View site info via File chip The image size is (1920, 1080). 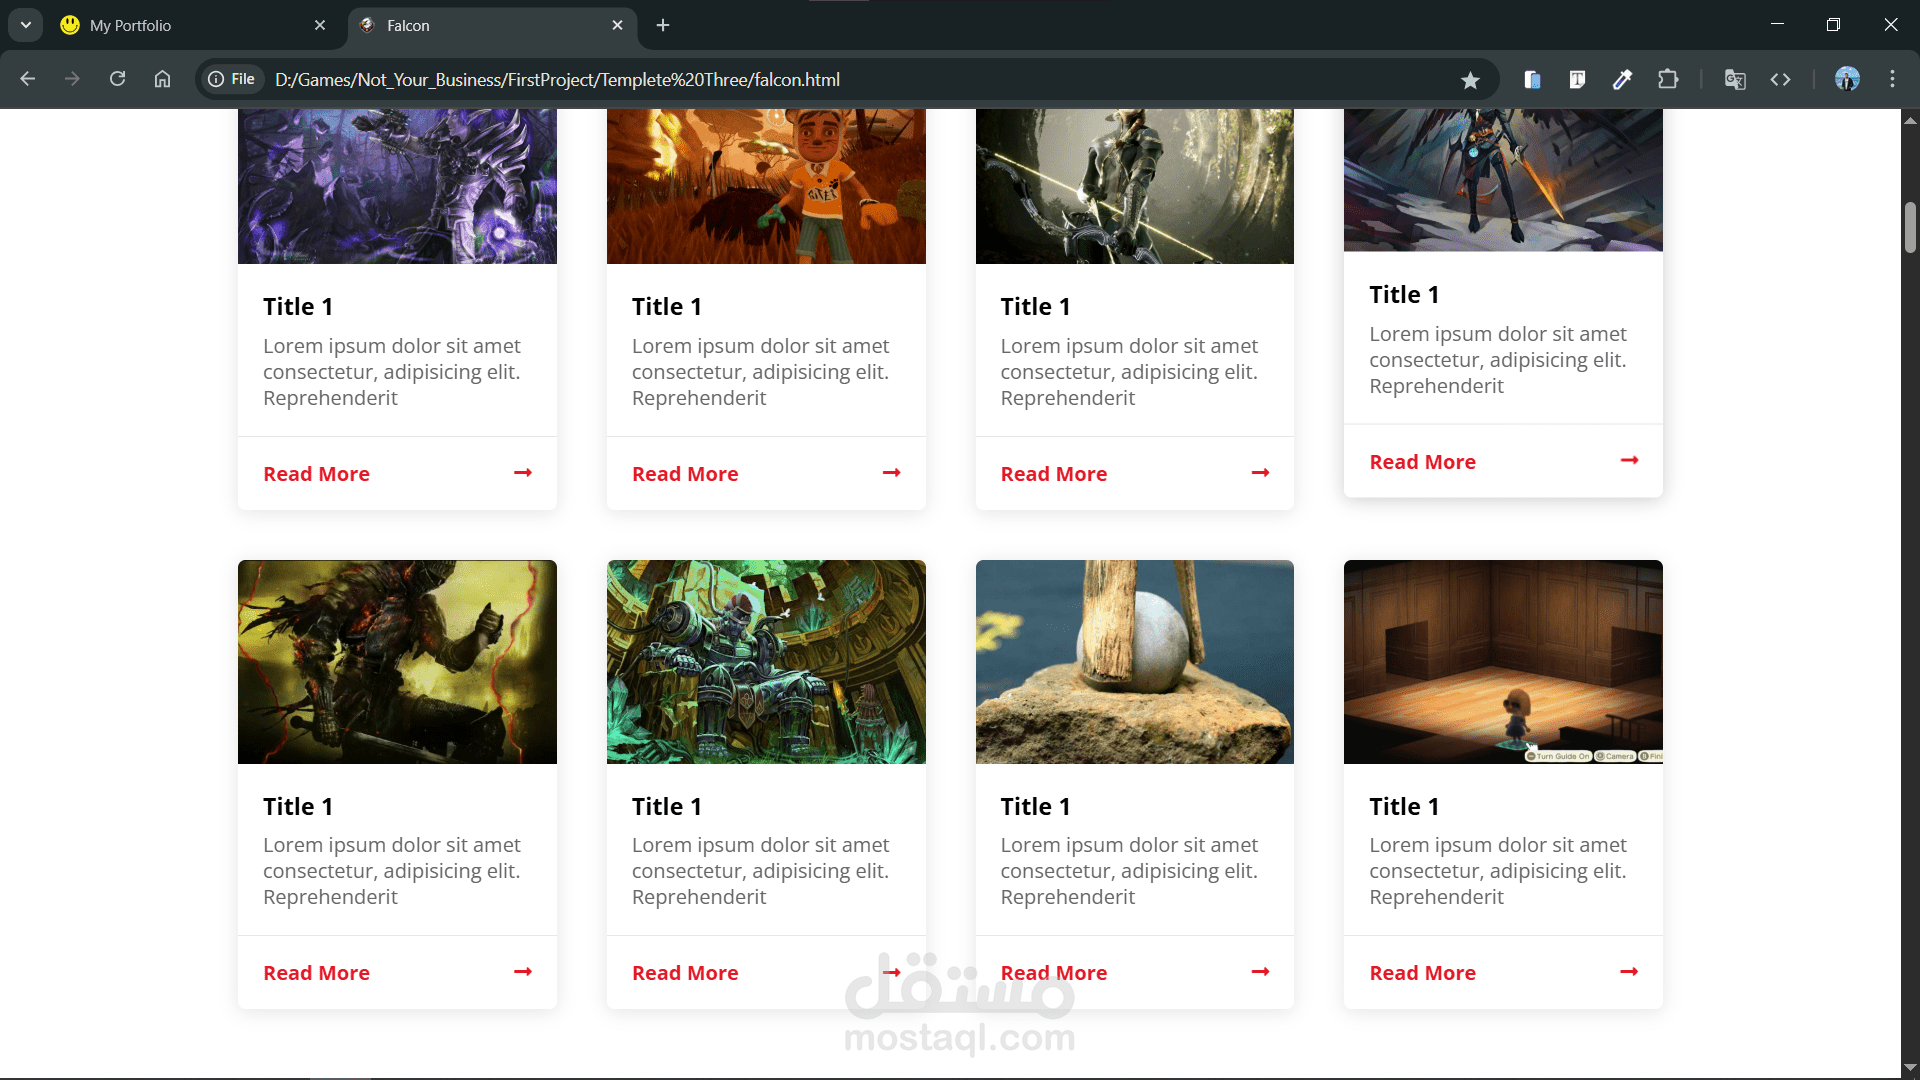pyautogui.click(x=232, y=79)
